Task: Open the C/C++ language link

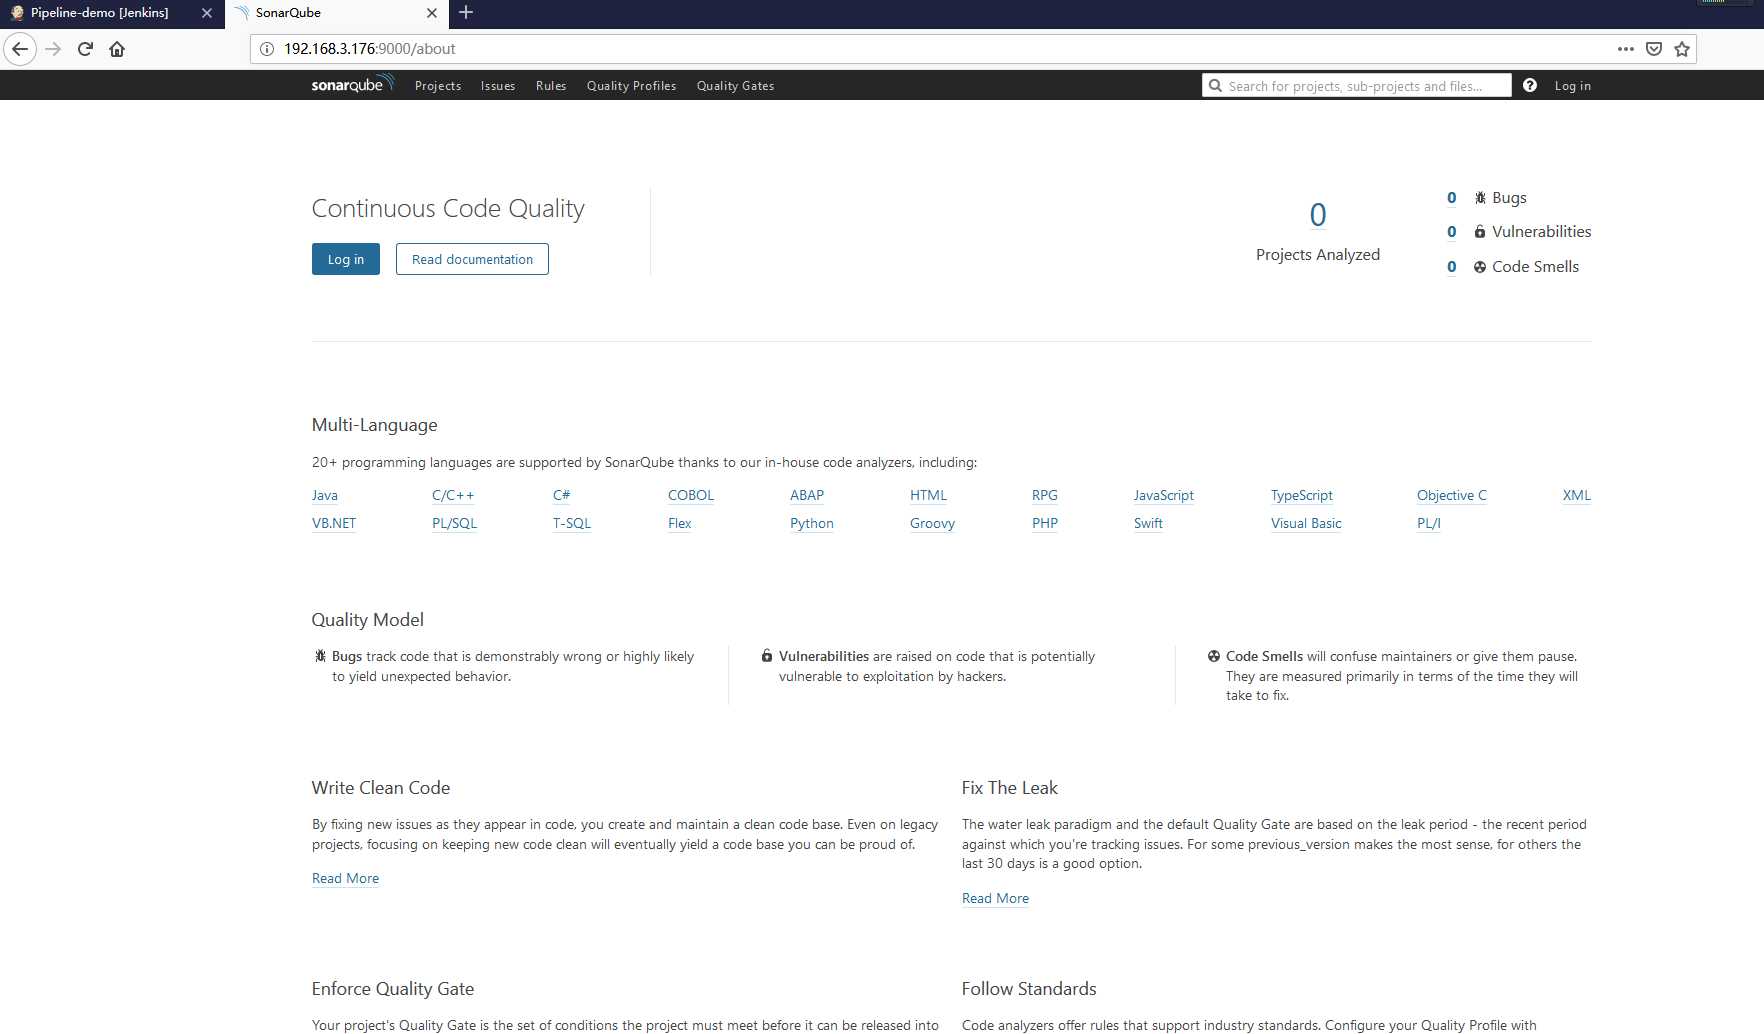Action: click(453, 495)
